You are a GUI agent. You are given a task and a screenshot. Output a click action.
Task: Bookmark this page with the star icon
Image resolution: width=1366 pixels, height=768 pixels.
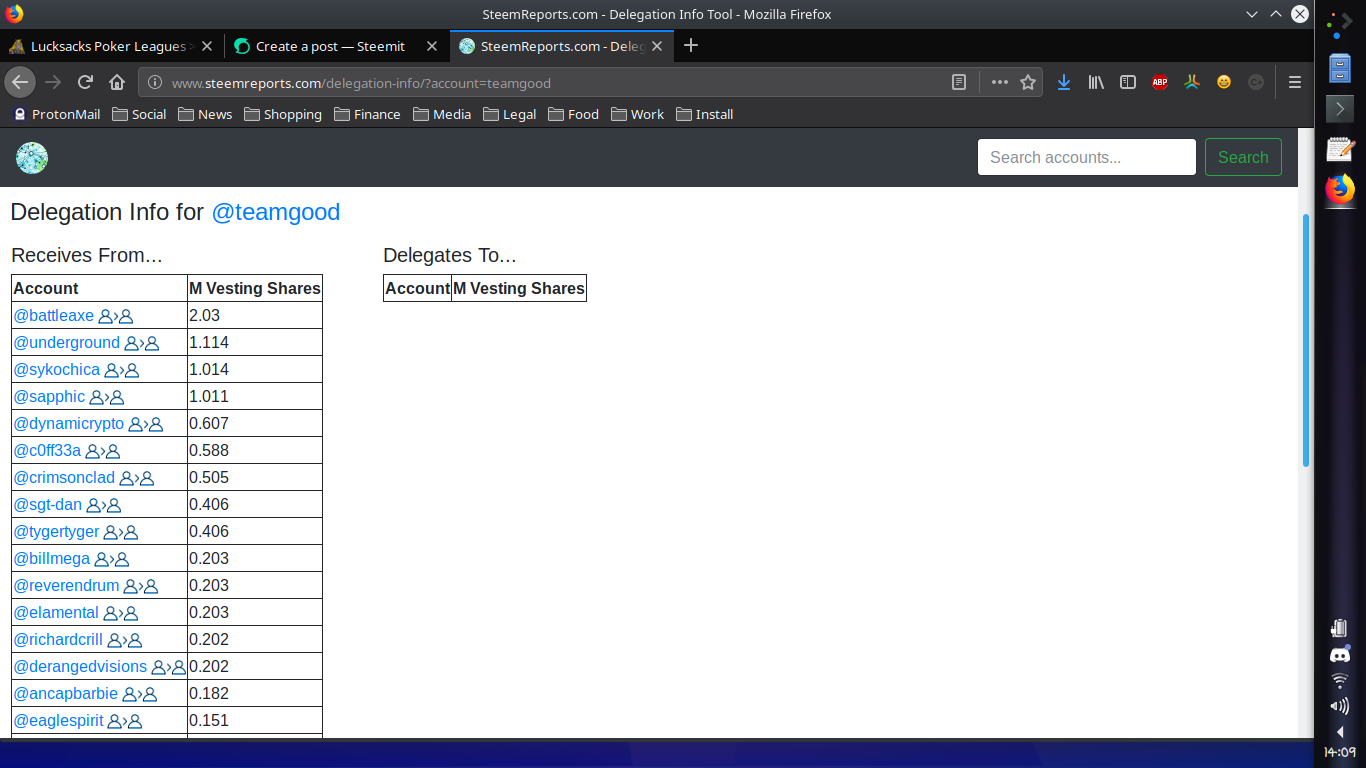(x=1027, y=82)
